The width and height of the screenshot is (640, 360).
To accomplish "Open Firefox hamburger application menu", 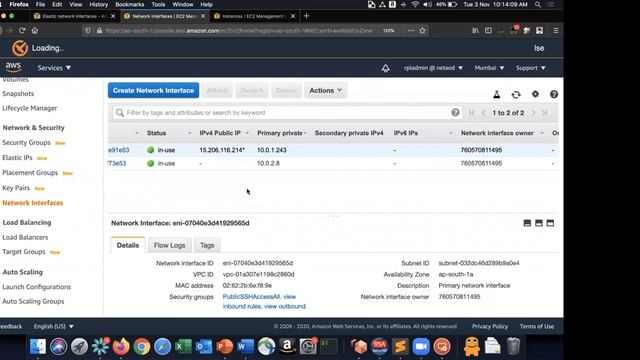I will [556, 30].
